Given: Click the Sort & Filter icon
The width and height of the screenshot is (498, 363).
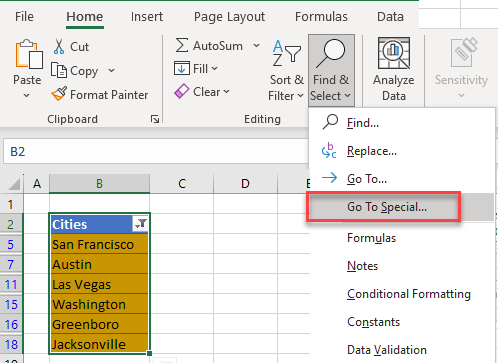Looking at the screenshot, I should (x=286, y=53).
